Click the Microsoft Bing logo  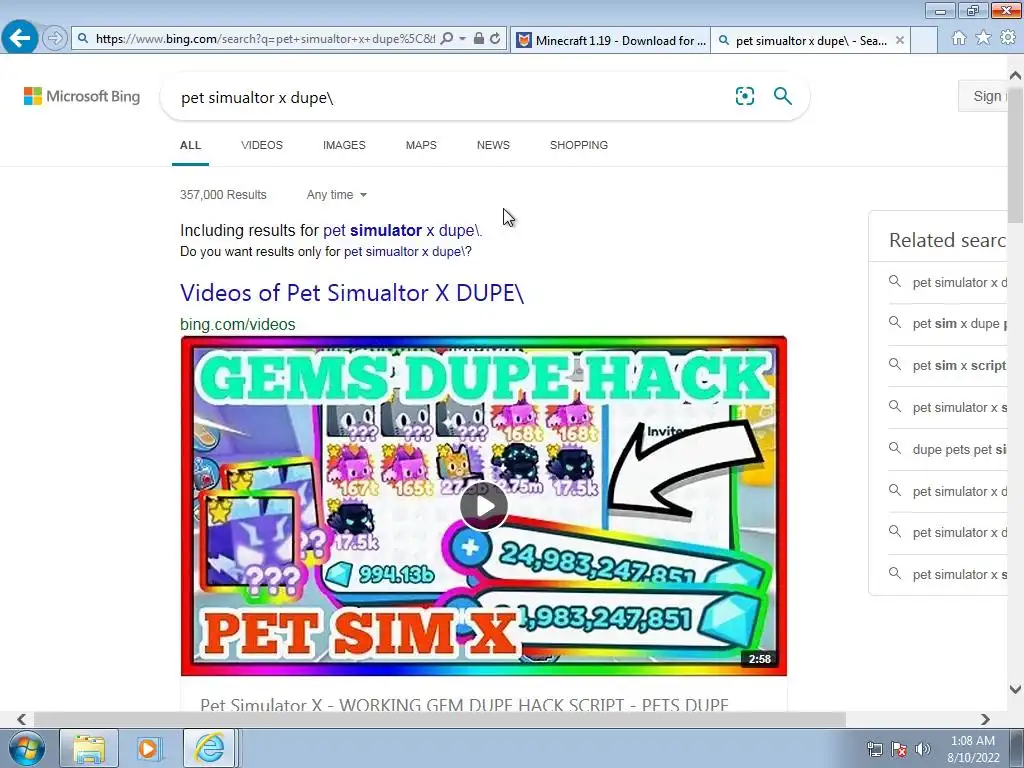[x=82, y=96]
